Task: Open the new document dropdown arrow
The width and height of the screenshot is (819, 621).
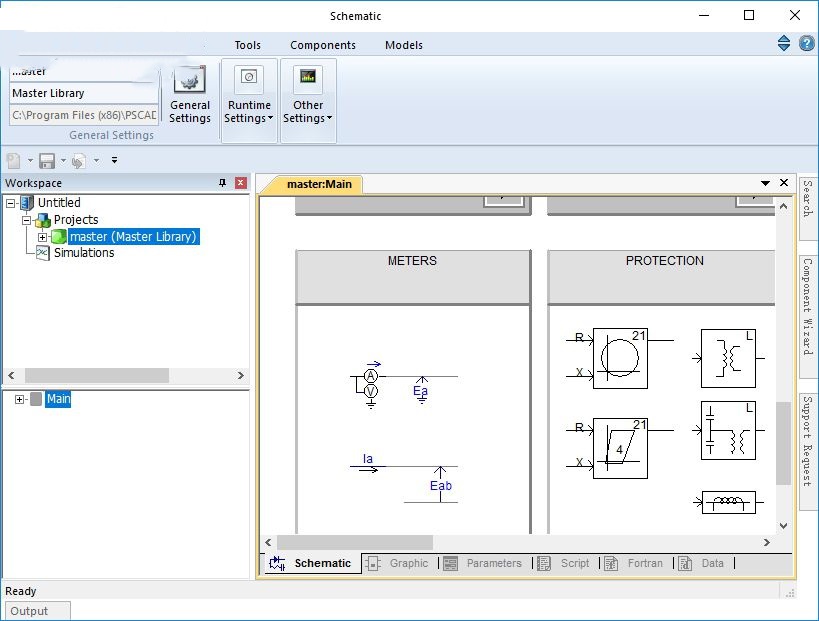Action: click(x=30, y=160)
